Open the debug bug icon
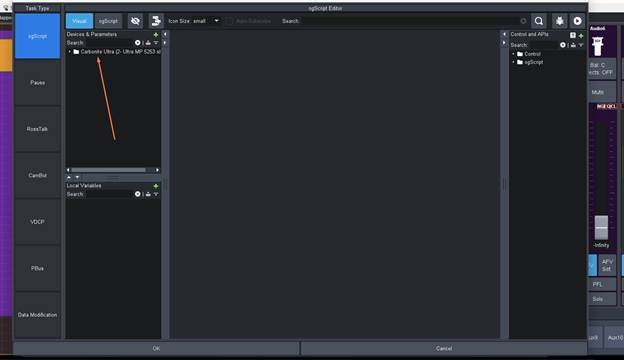The height and width of the screenshot is (360, 624). (x=560, y=21)
